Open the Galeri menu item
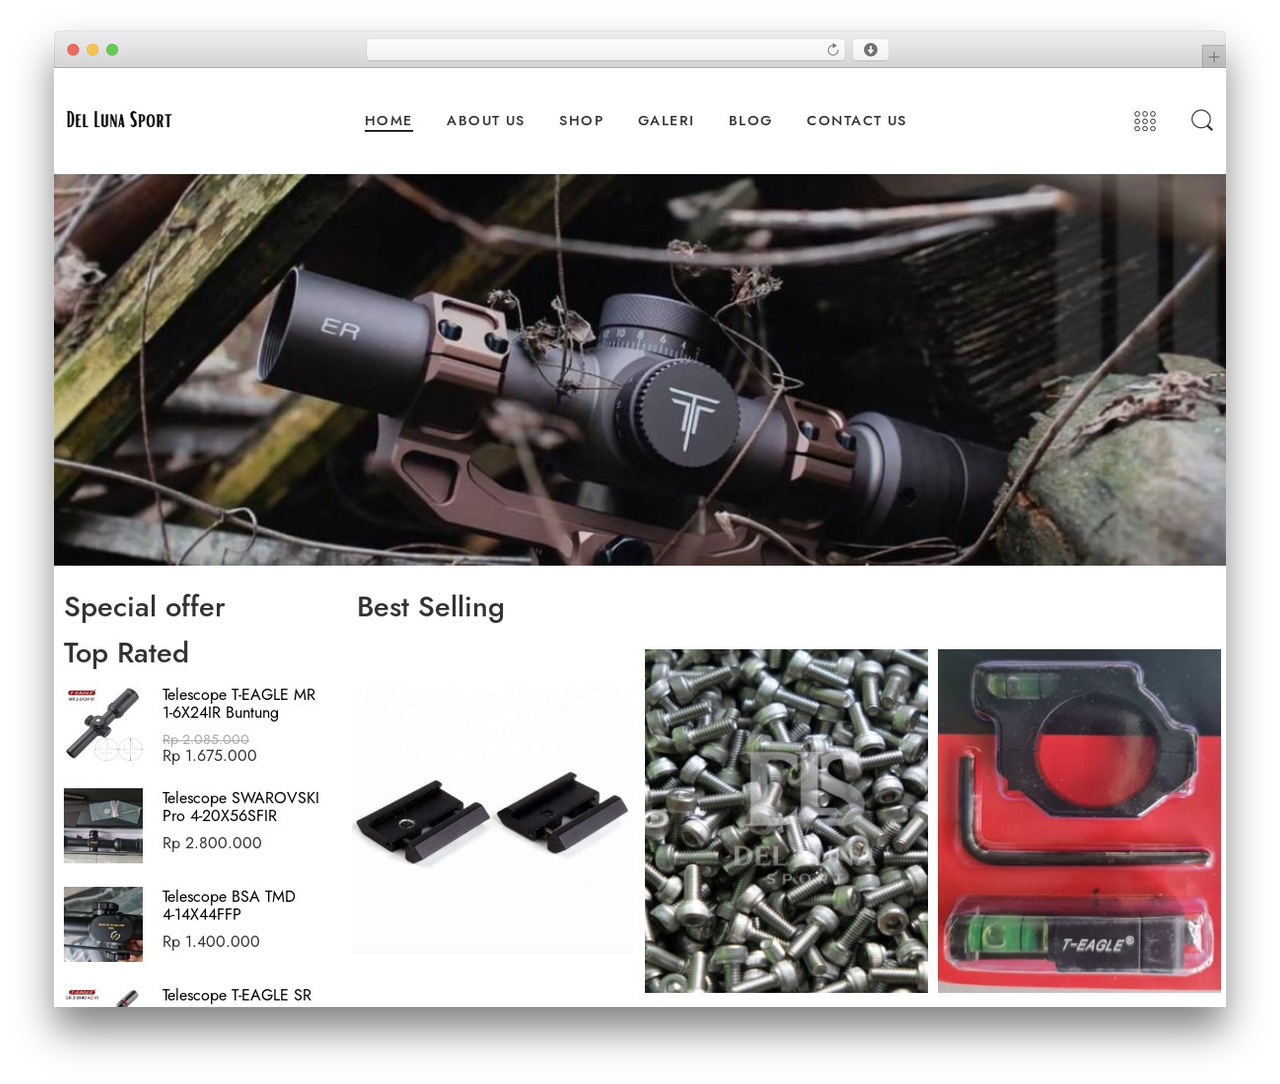The image size is (1280, 1084). [666, 120]
